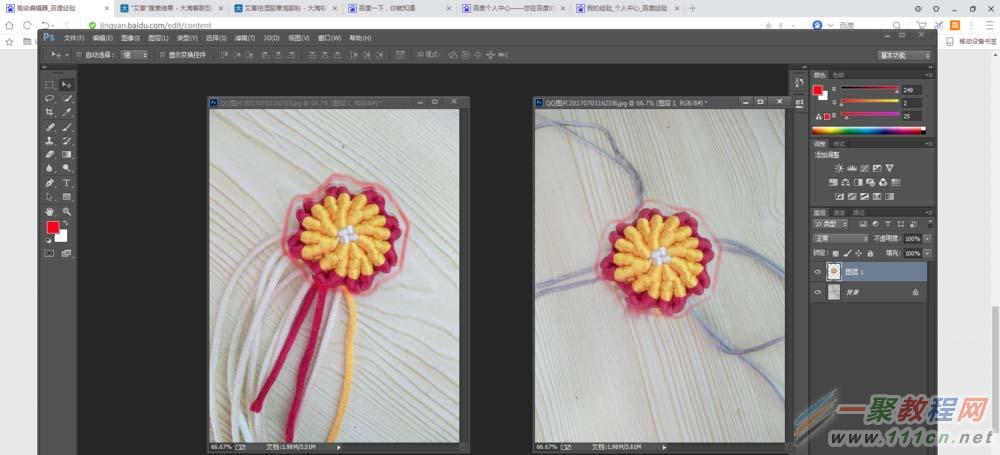Select the Lasso tool
The height and width of the screenshot is (455, 1000).
[x=50, y=98]
